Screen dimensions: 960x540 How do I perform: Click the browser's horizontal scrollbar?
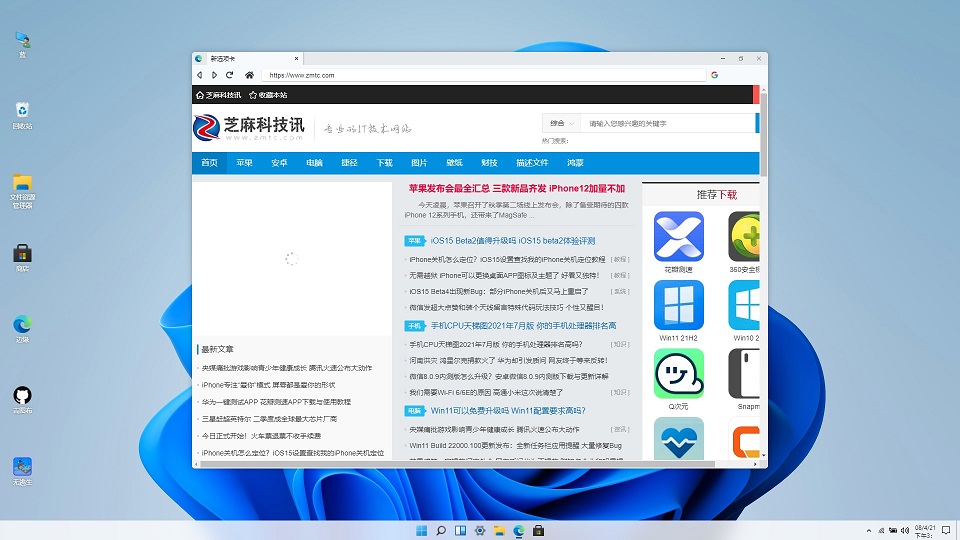[x=457, y=464]
